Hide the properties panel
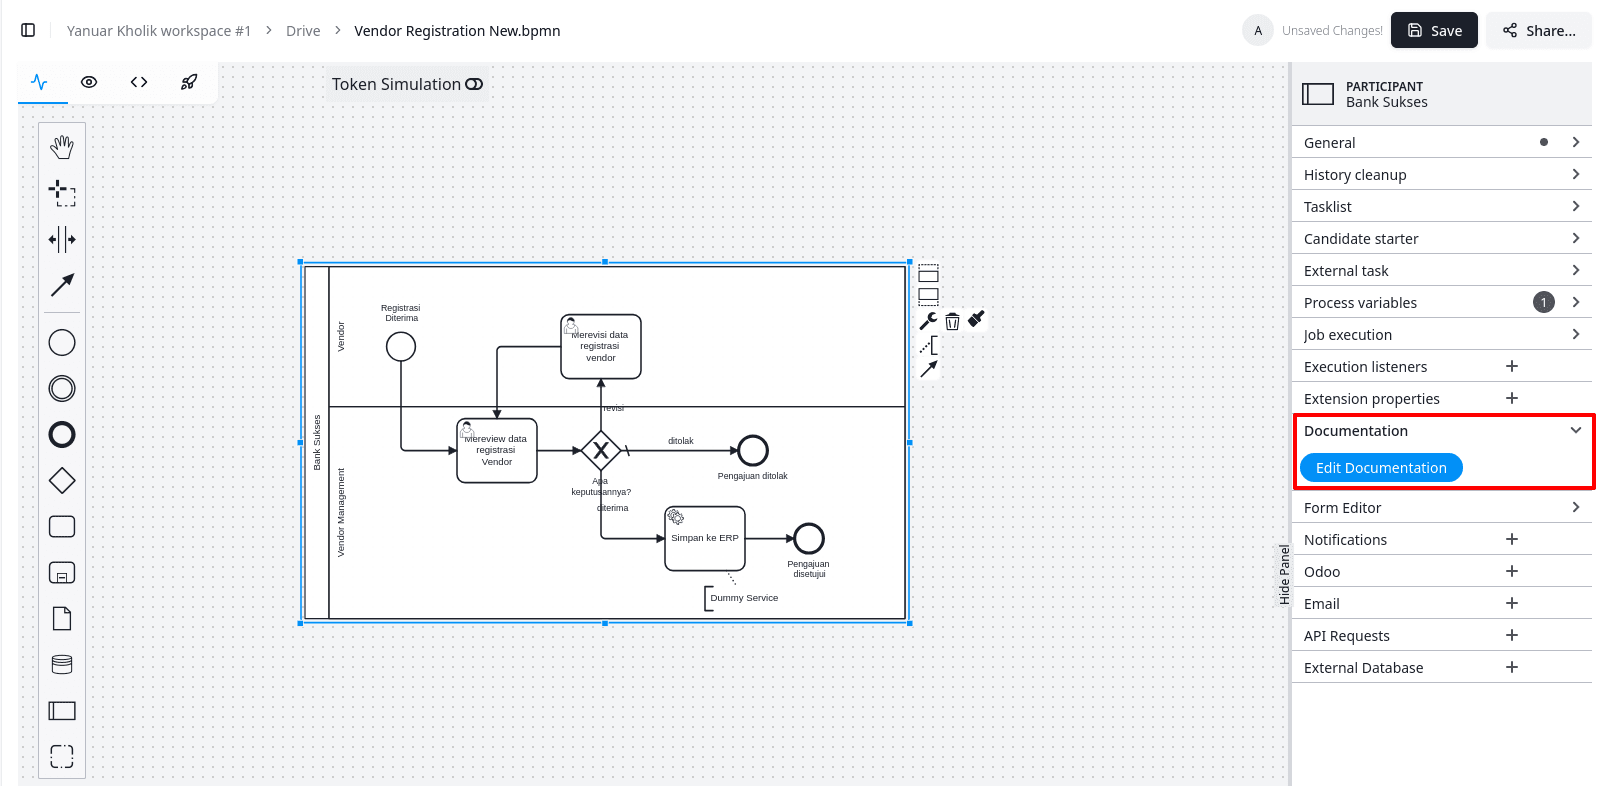The width and height of the screenshot is (1608, 786). (x=1285, y=574)
